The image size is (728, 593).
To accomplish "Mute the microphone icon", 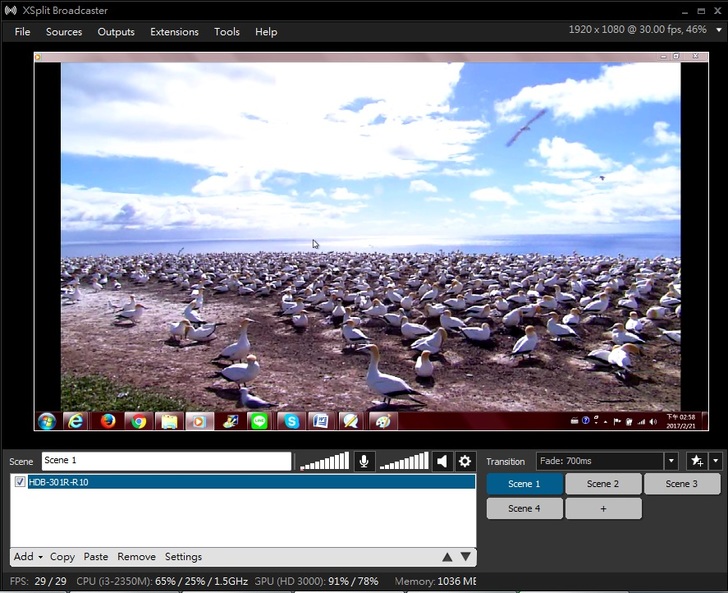I will (364, 461).
